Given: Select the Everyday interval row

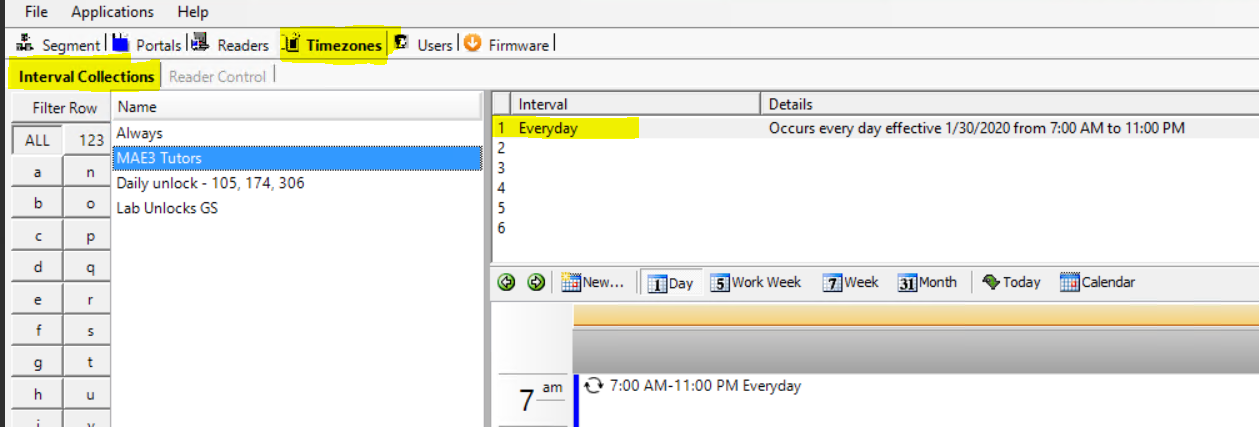Looking at the screenshot, I should pyautogui.click(x=635, y=128).
